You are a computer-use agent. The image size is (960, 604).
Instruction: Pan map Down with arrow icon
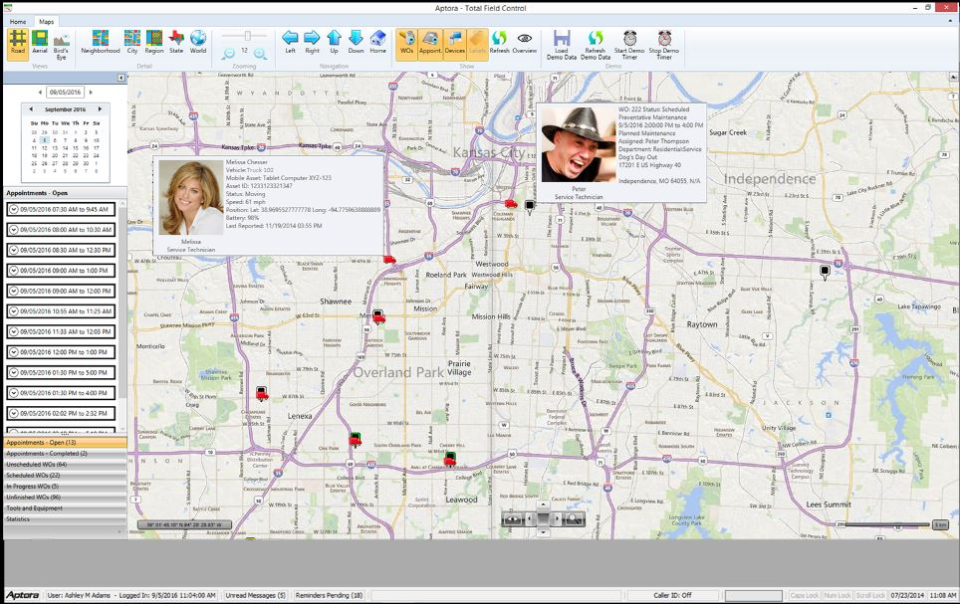pyautogui.click(x=356, y=42)
